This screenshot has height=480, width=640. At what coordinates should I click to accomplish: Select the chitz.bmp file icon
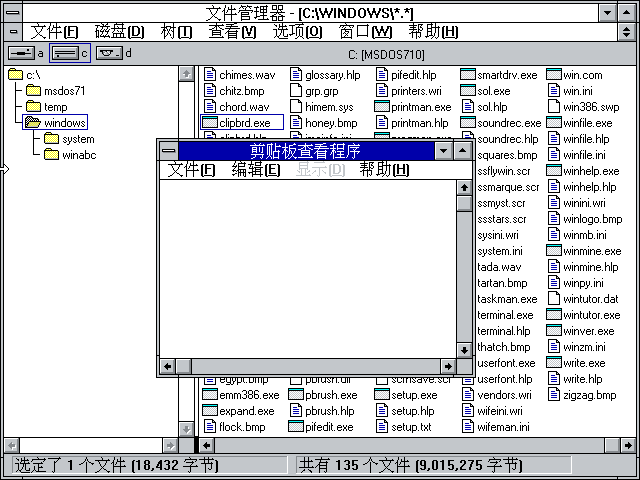210,91
